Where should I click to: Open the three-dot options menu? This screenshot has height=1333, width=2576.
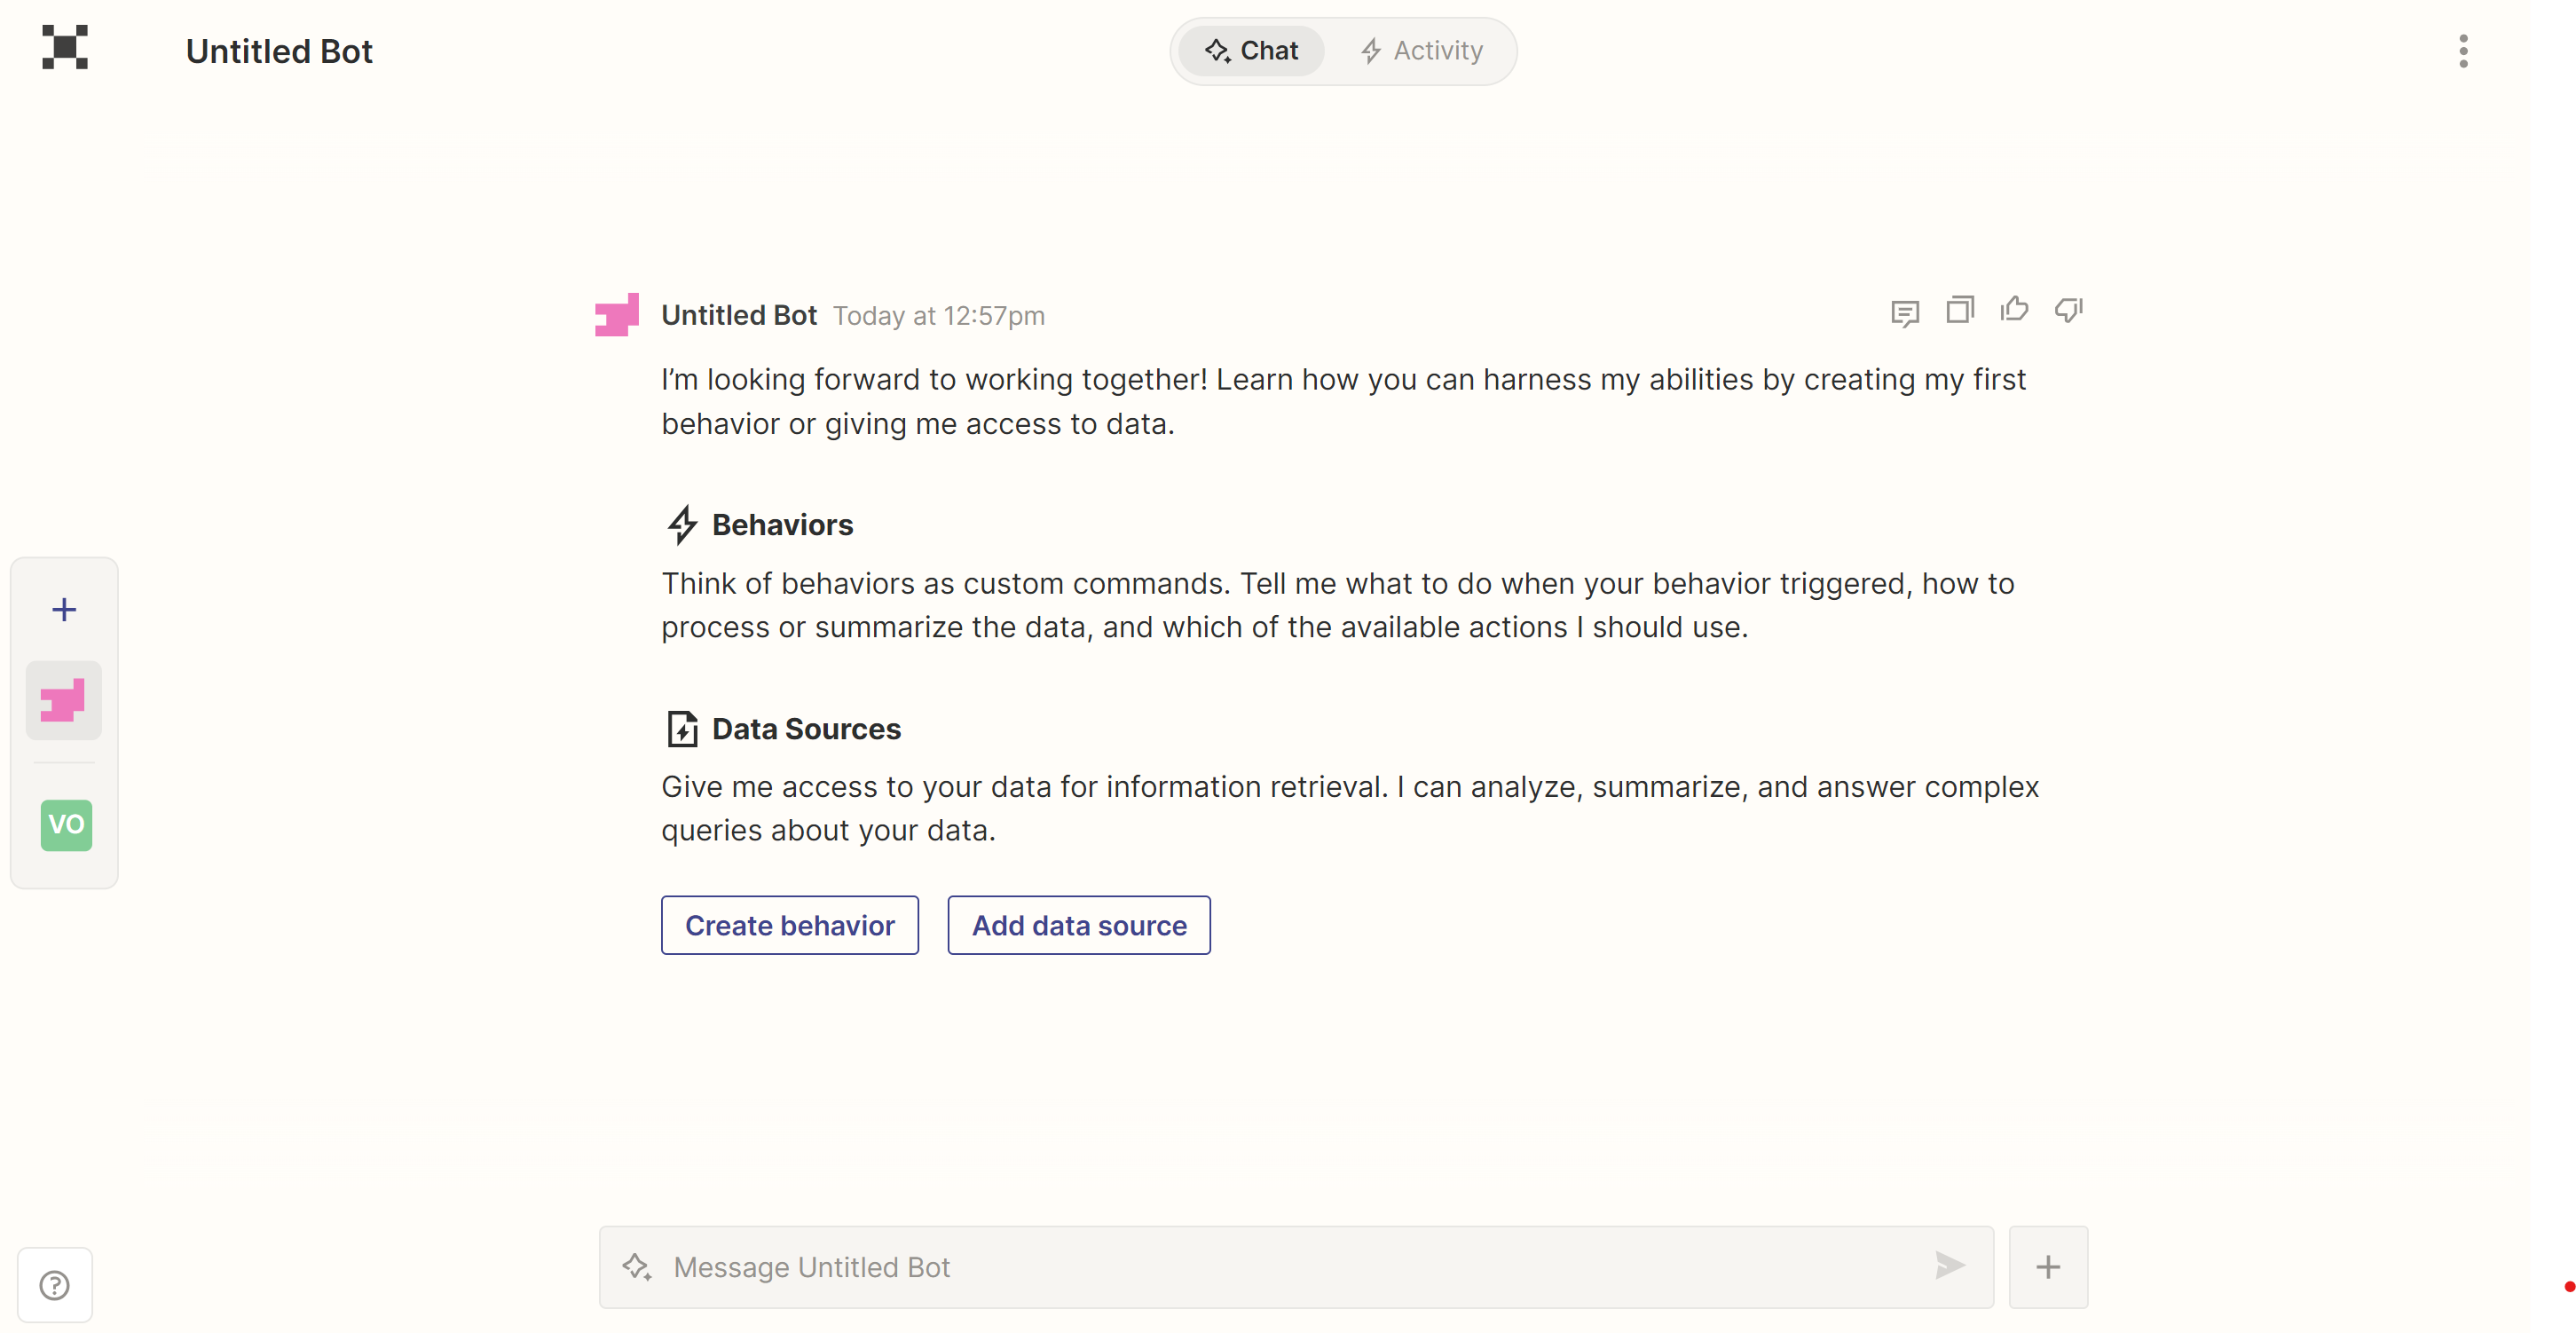pos(2463,51)
